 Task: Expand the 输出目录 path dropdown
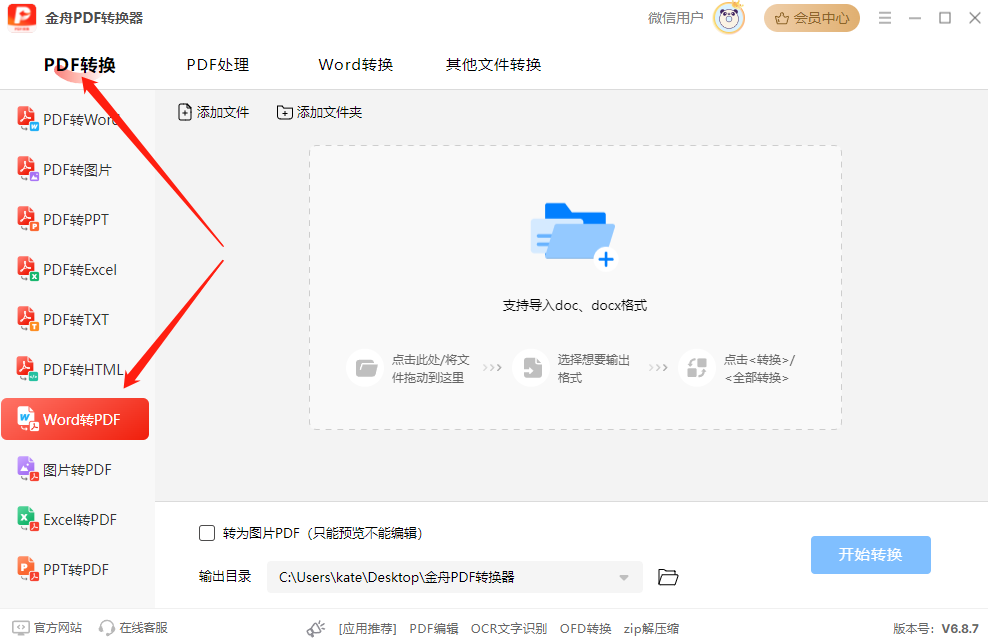(x=624, y=577)
